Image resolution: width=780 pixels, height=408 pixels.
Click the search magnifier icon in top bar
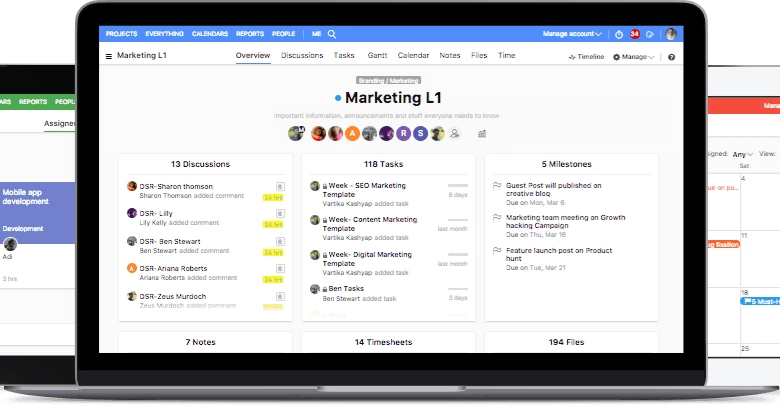(331, 33)
